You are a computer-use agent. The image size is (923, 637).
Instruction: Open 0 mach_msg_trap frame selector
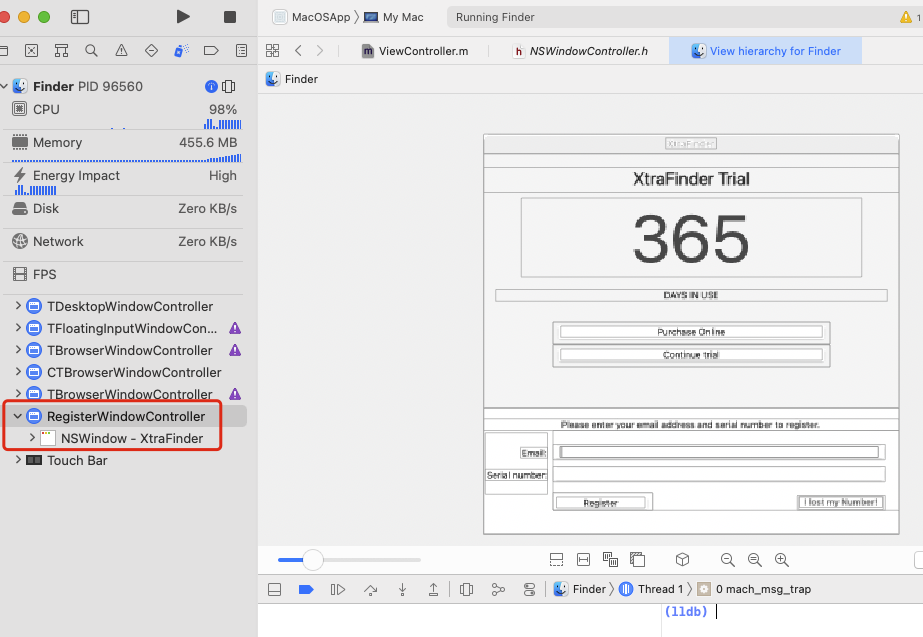[754, 589]
